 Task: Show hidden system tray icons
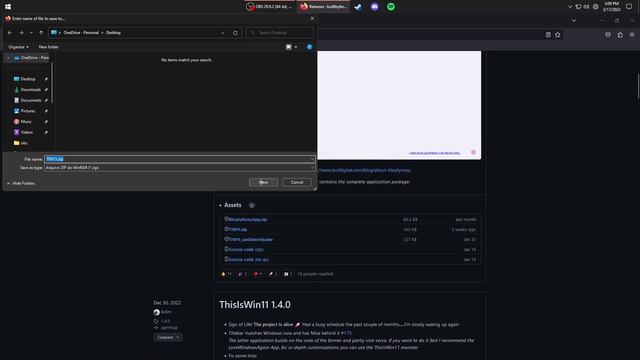(570, 7)
